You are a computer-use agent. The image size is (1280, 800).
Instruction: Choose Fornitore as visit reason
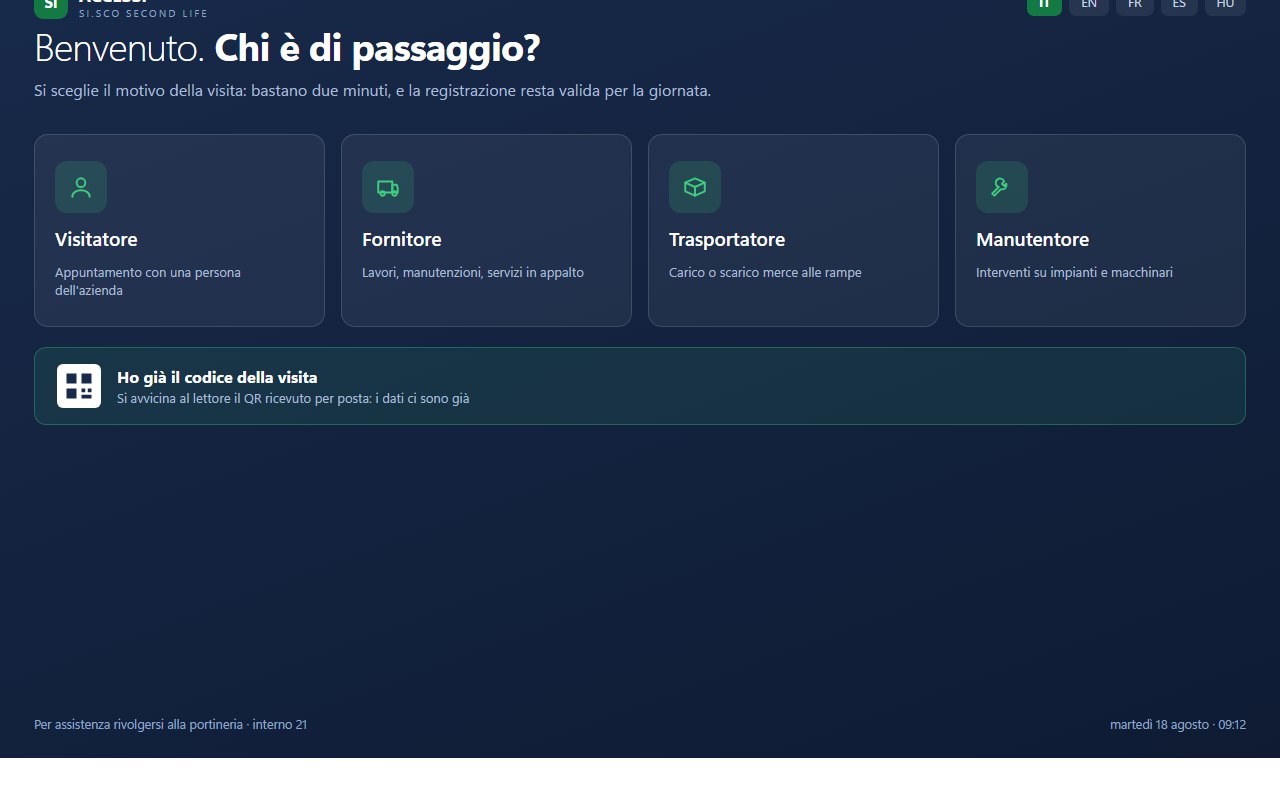tap(486, 230)
